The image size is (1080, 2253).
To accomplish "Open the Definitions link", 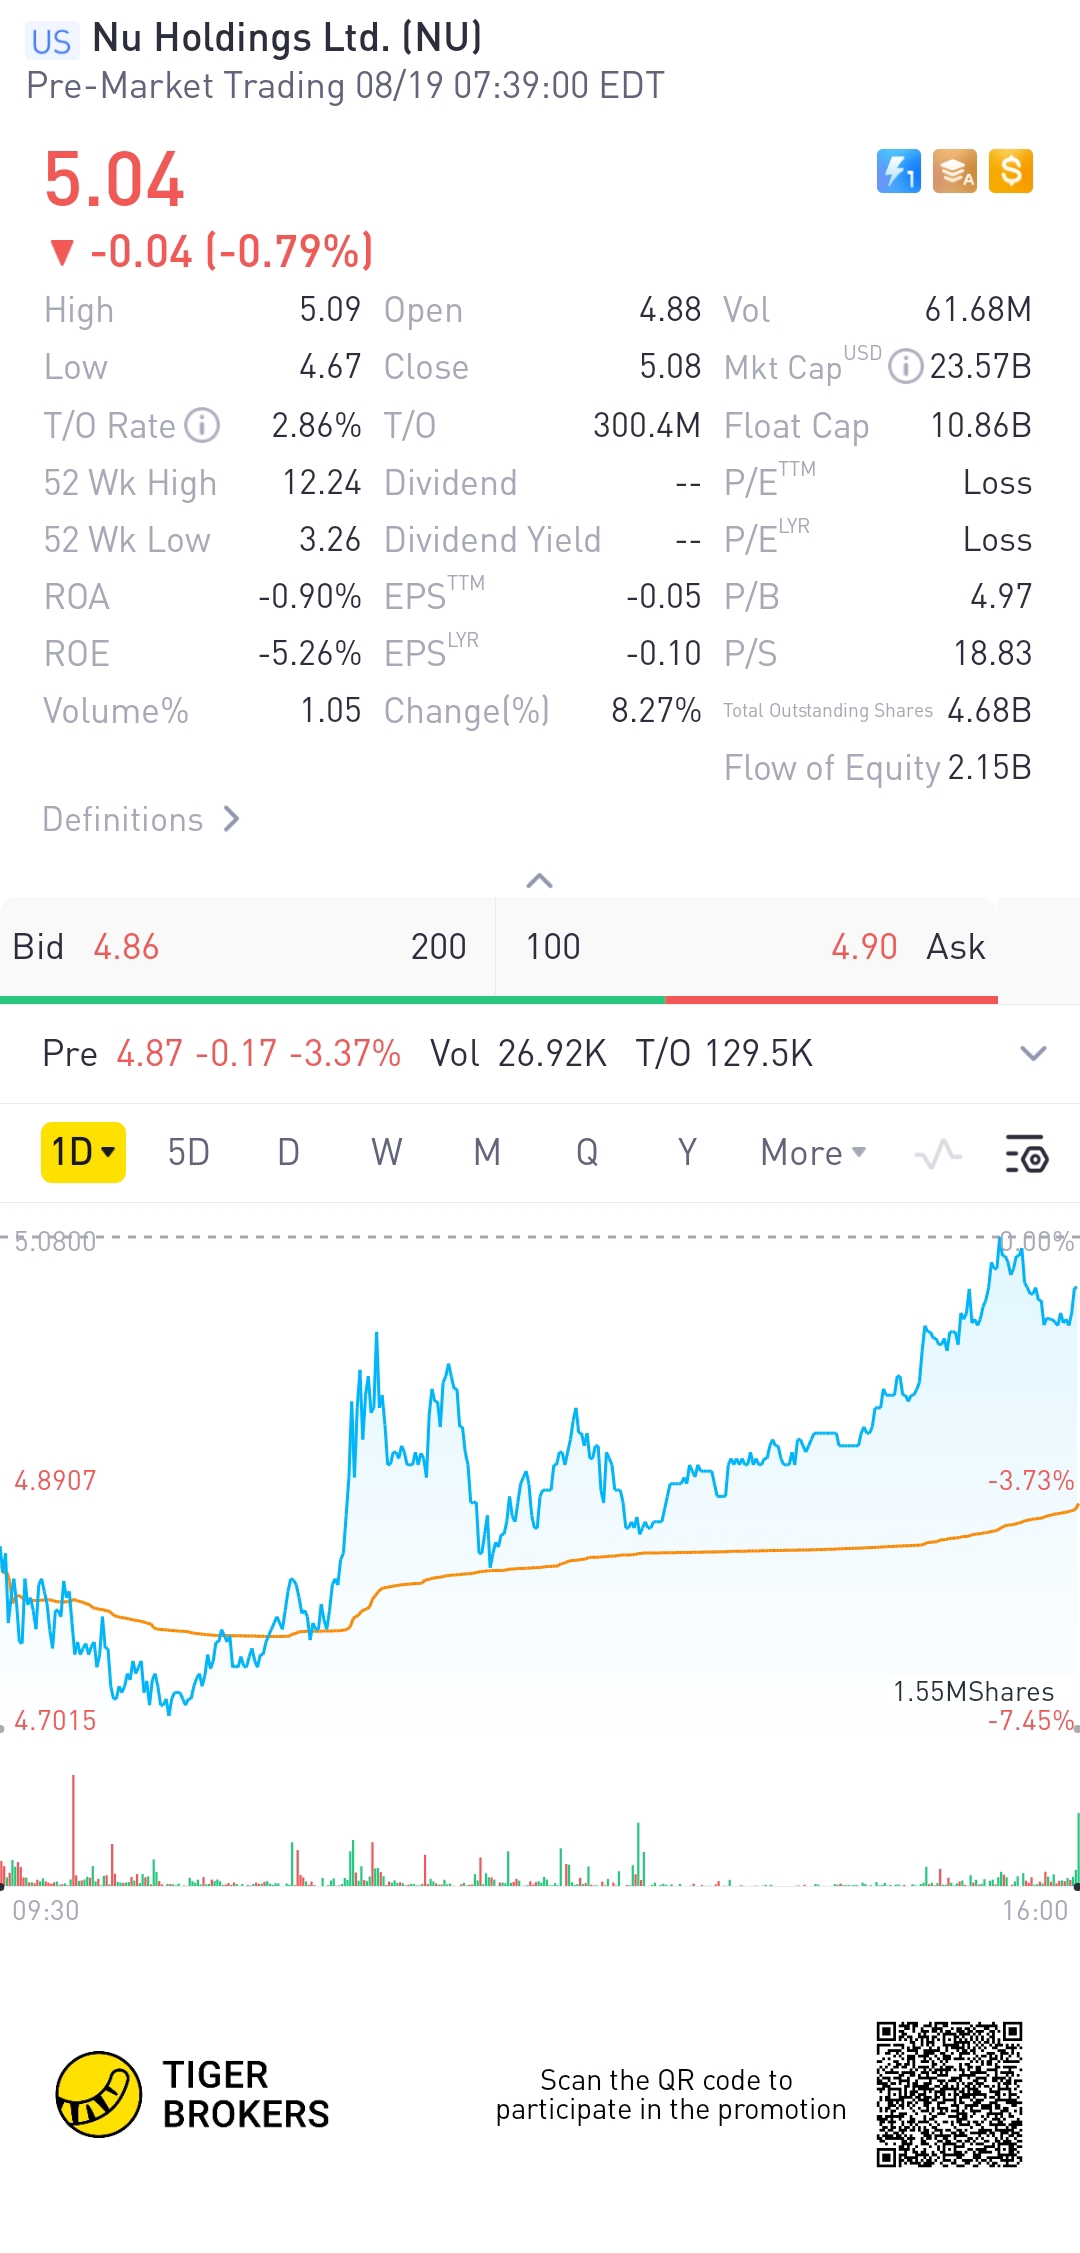I will 141,819.
